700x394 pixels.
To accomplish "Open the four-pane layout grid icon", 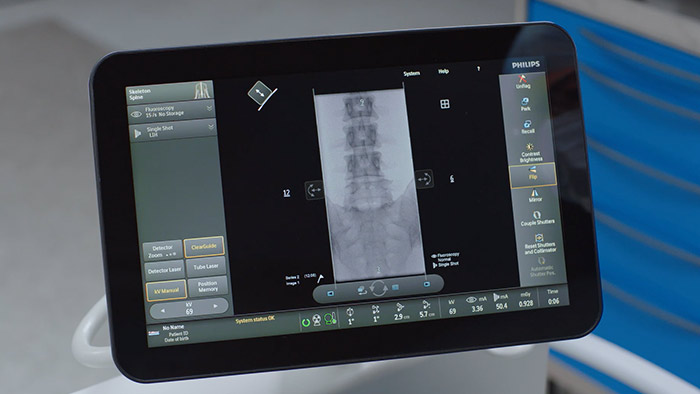I will tap(445, 104).
